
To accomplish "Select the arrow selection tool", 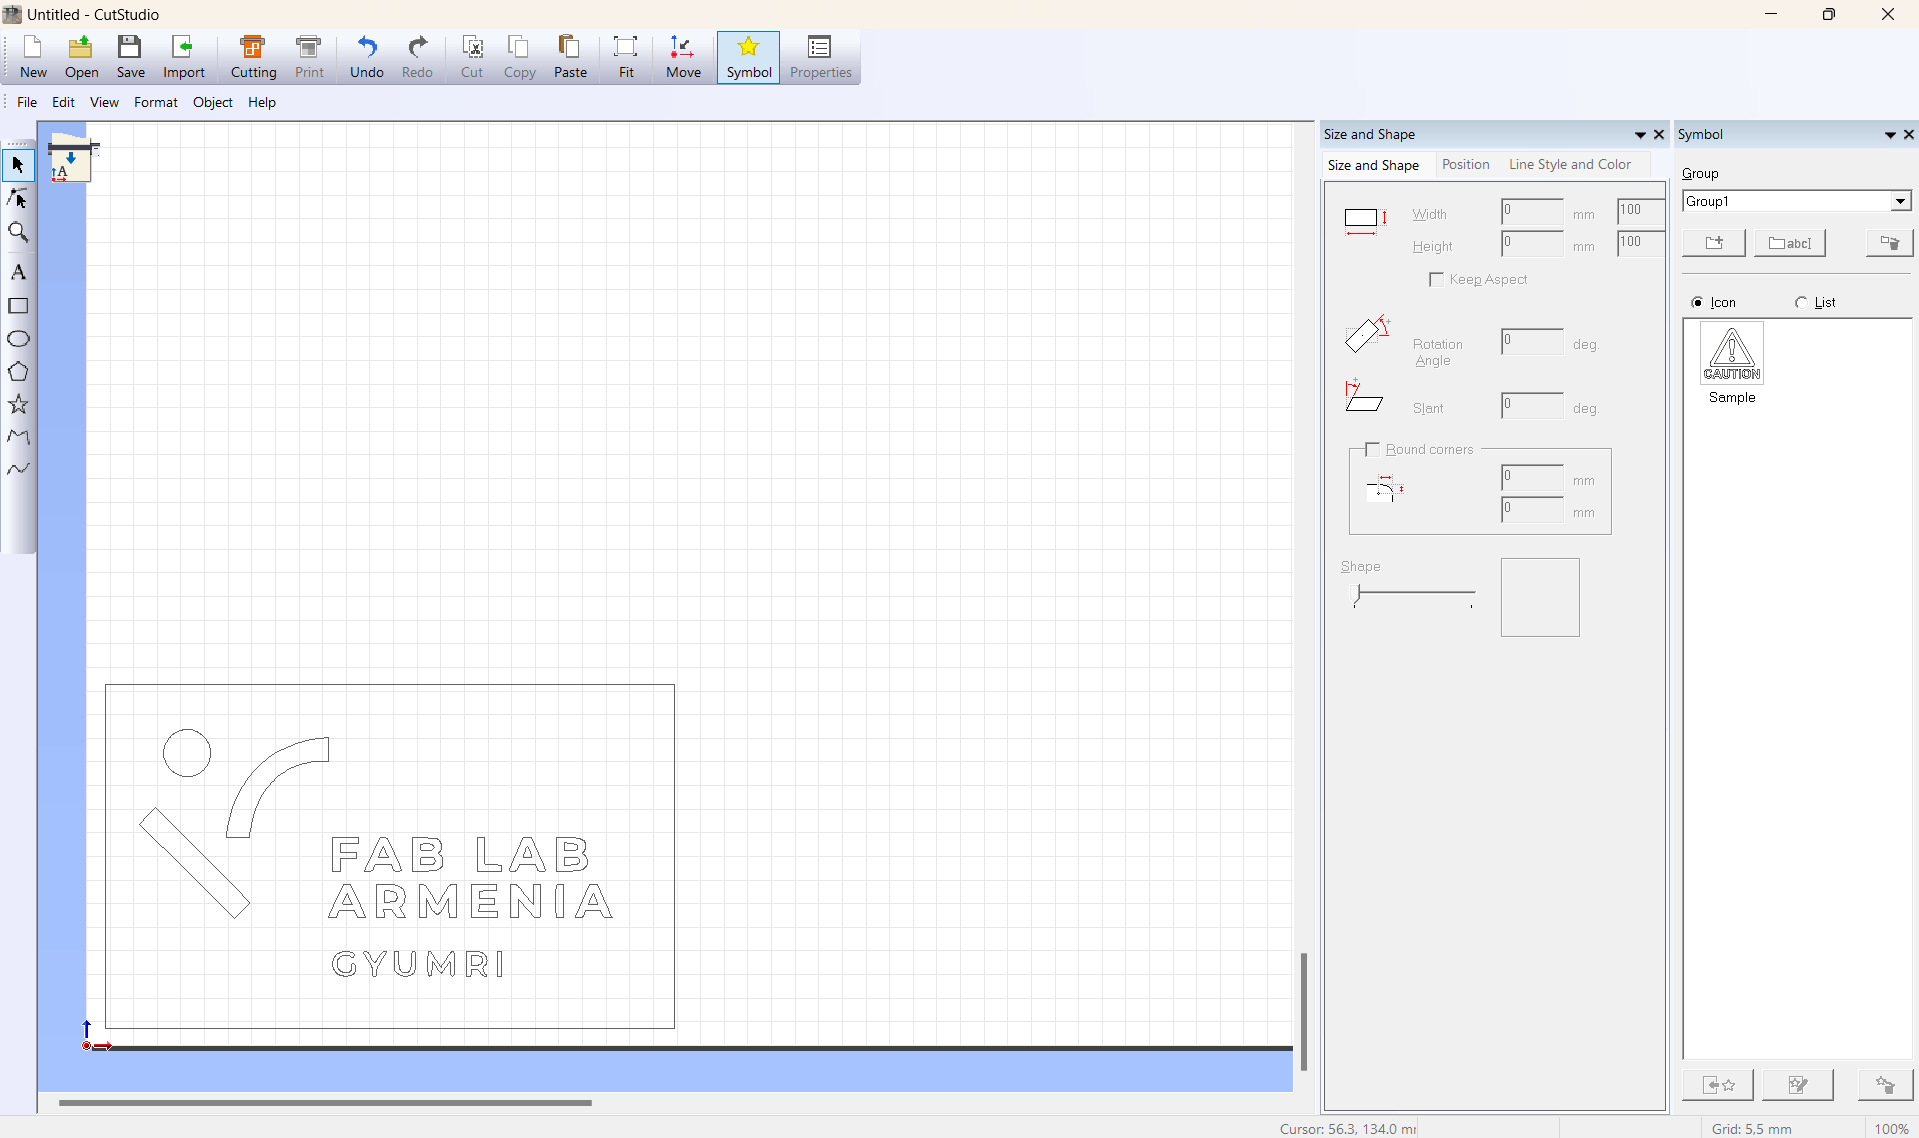I will [18, 165].
